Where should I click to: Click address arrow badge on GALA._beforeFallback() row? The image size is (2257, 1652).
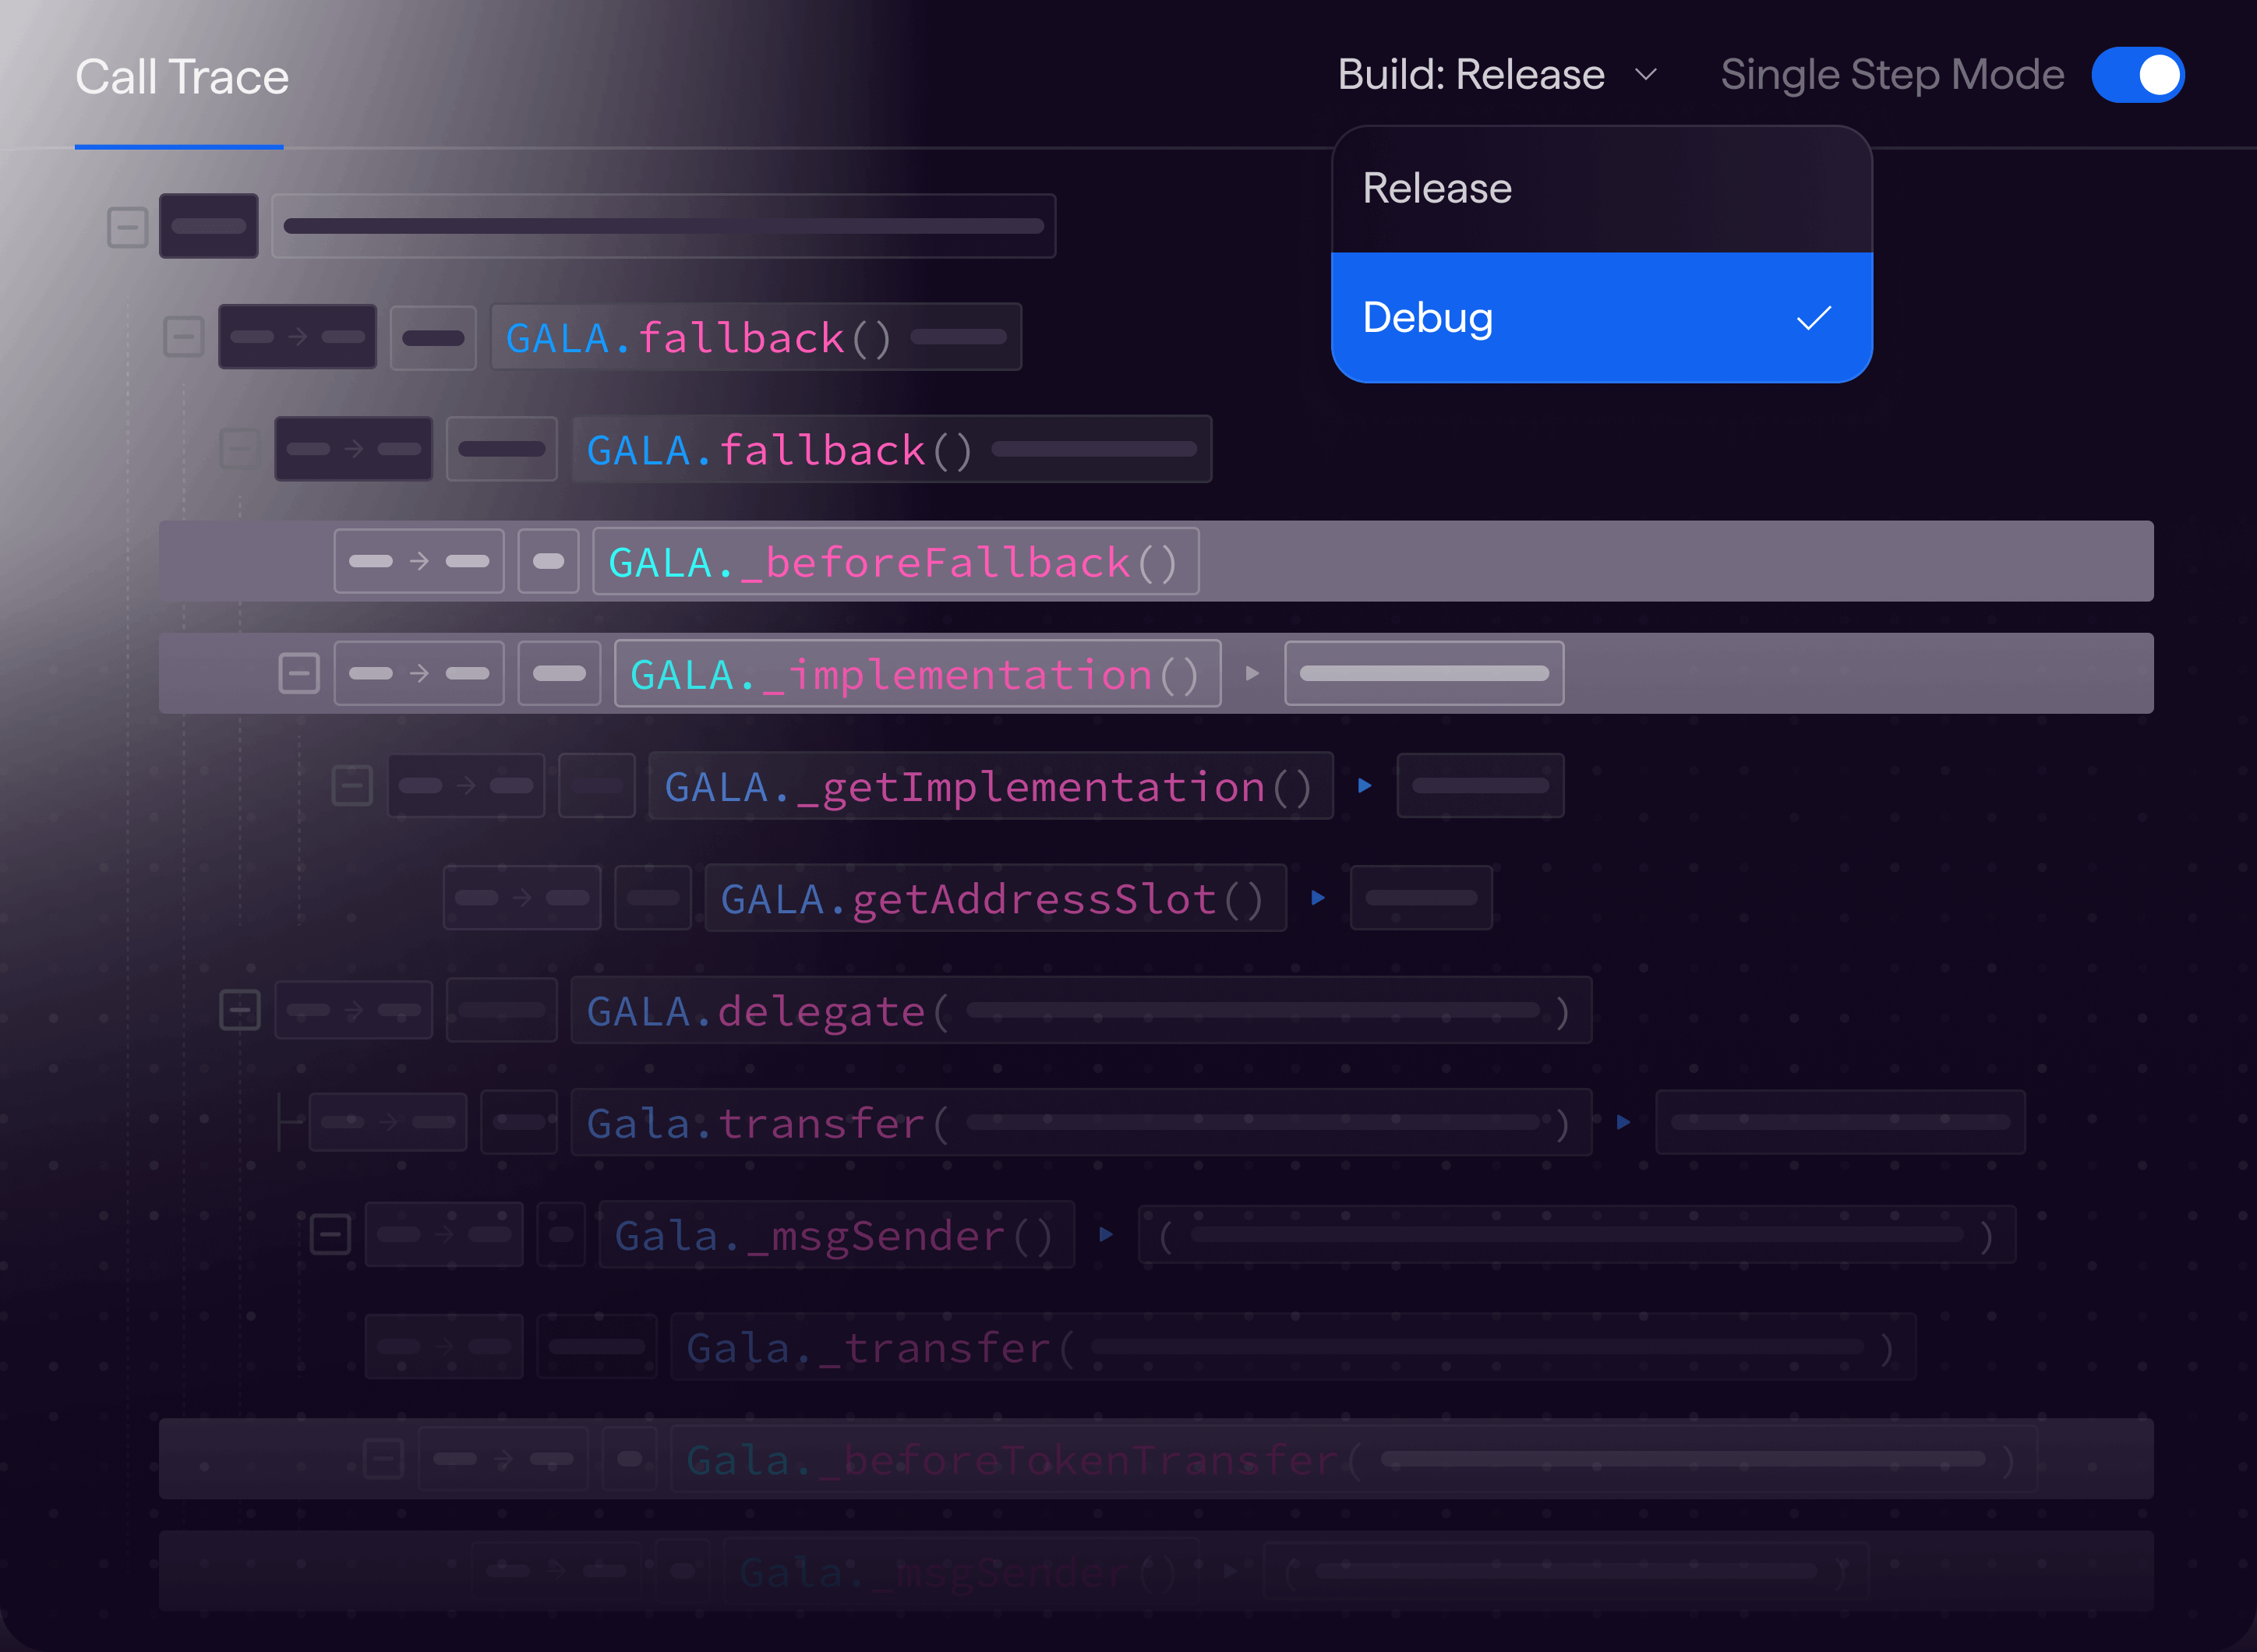(x=419, y=561)
